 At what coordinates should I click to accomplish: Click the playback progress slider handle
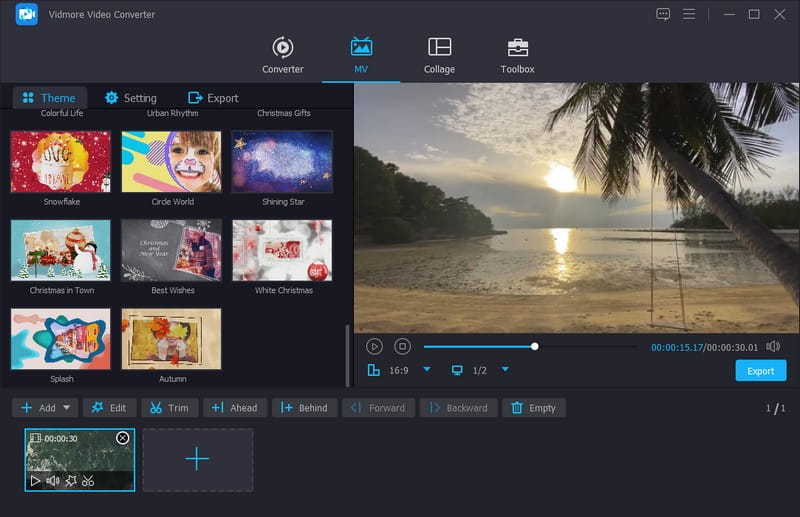pyautogui.click(x=535, y=346)
